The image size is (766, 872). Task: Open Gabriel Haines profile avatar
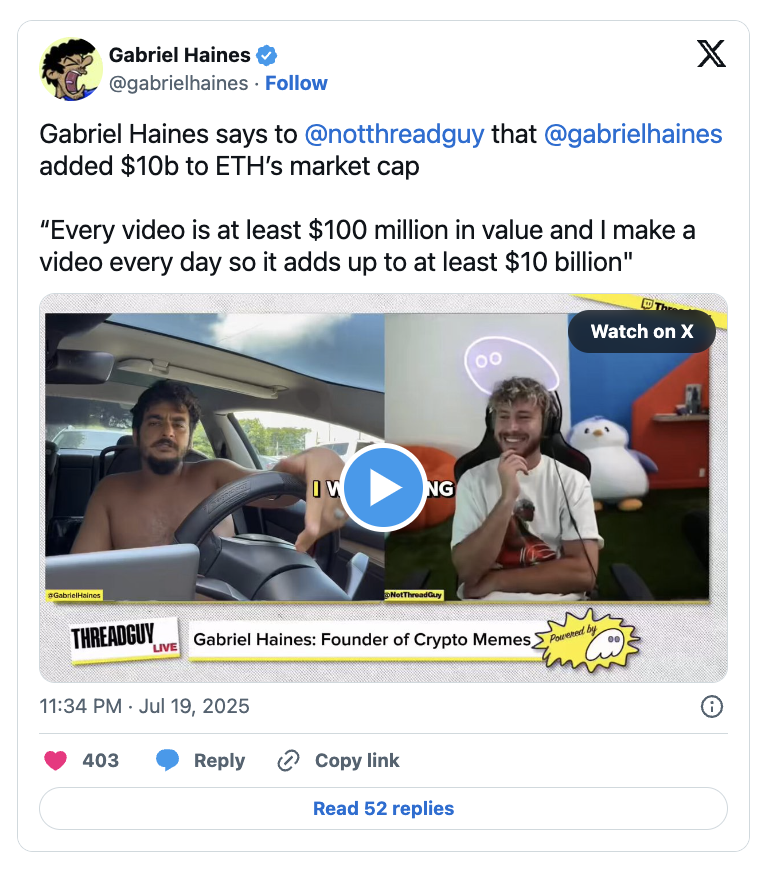click(71, 69)
